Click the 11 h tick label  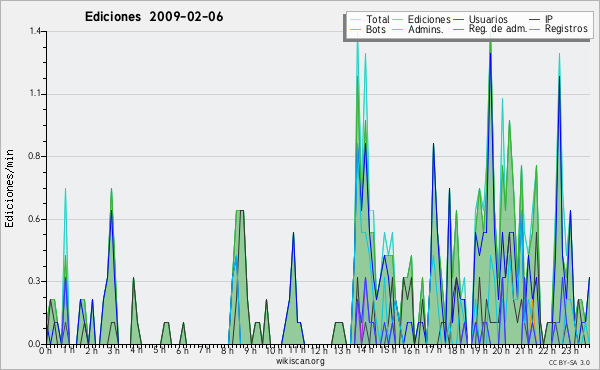297,350
